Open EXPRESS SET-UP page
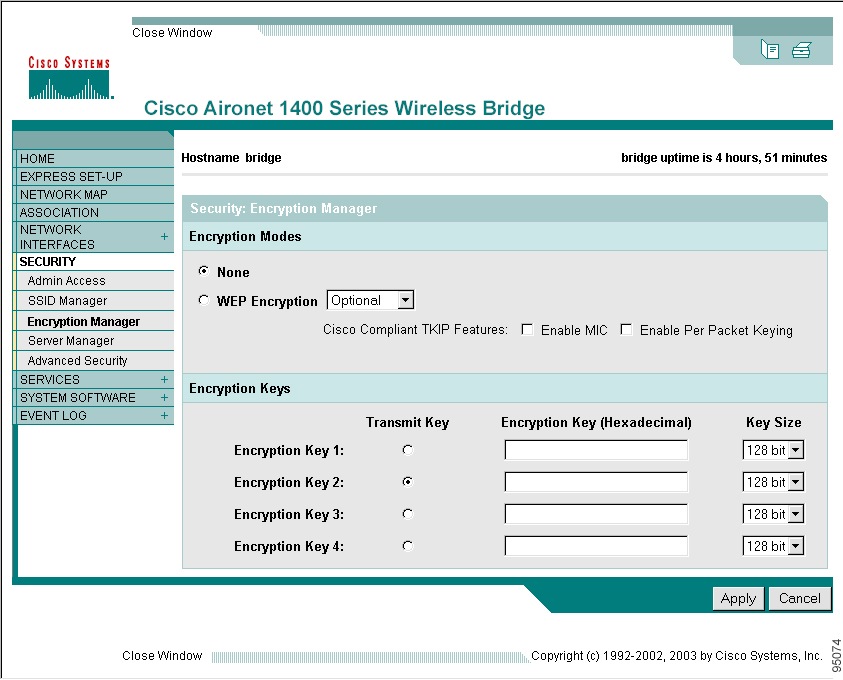This screenshot has width=843, height=680. (94, 176)
